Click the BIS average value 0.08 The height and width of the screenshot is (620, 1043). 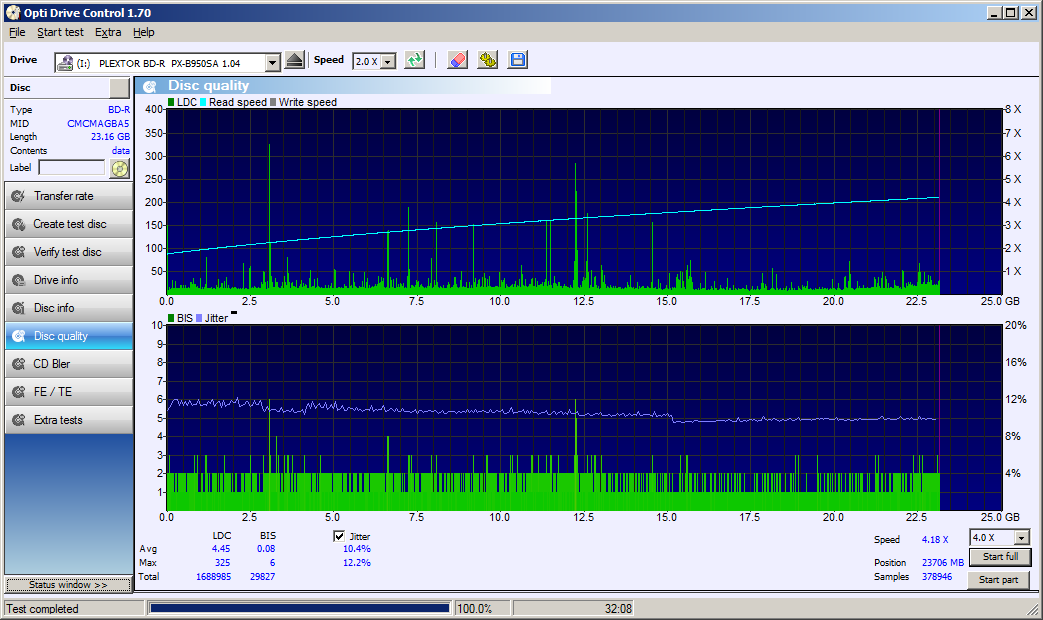click(x=266, y=549)
